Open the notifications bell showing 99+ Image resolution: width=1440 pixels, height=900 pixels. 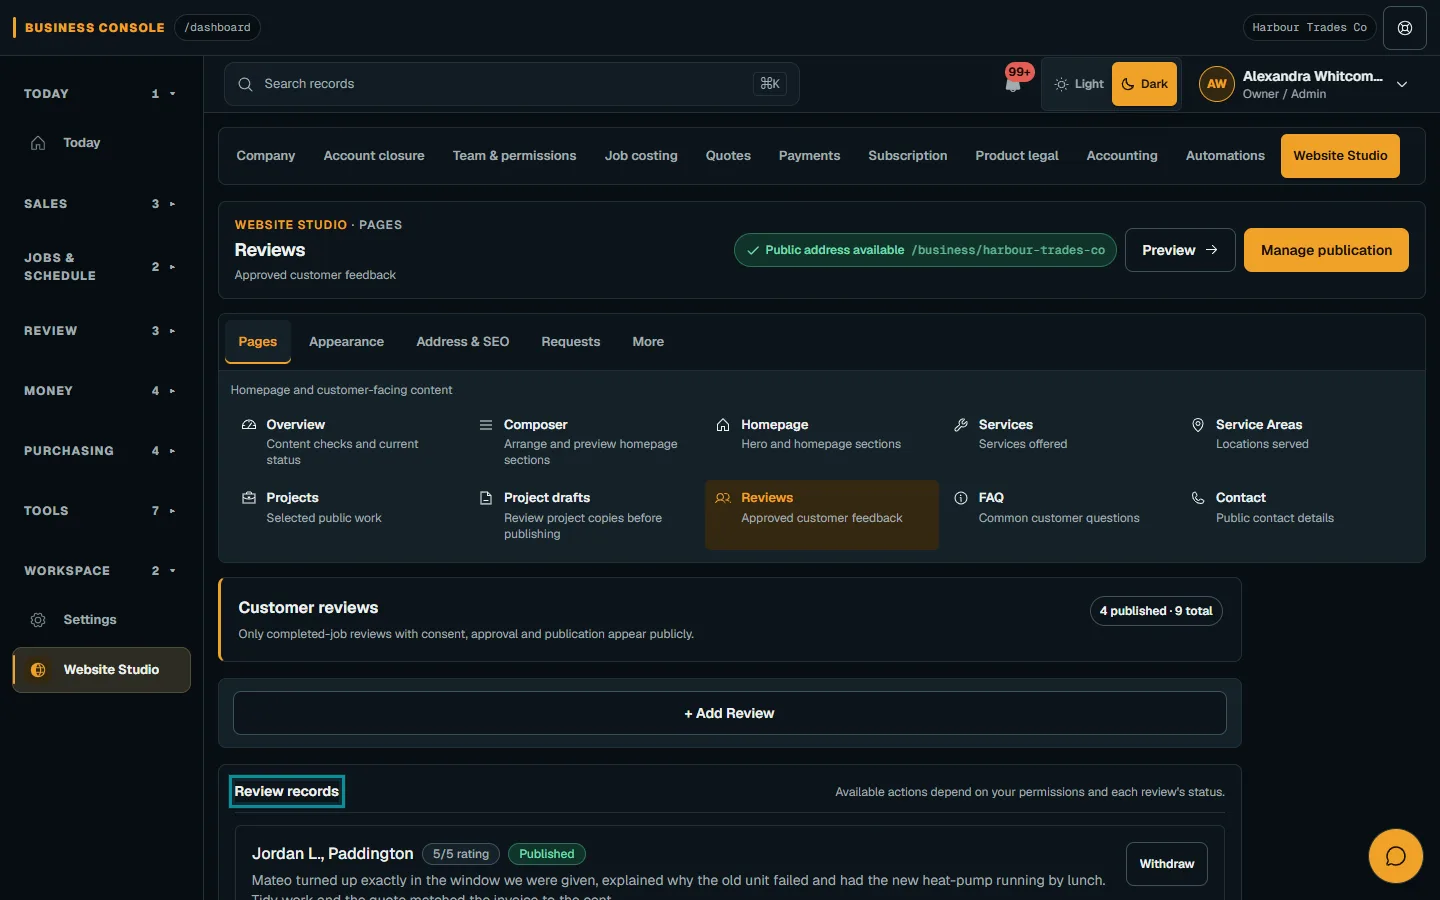[x=1013, y=84]
